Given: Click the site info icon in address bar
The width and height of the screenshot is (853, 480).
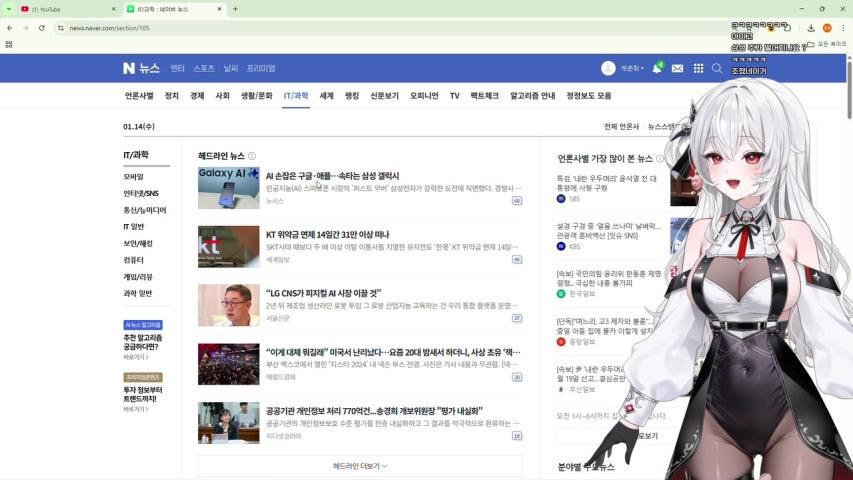Looking at the screenshot, I should click(x=60, y=28).
